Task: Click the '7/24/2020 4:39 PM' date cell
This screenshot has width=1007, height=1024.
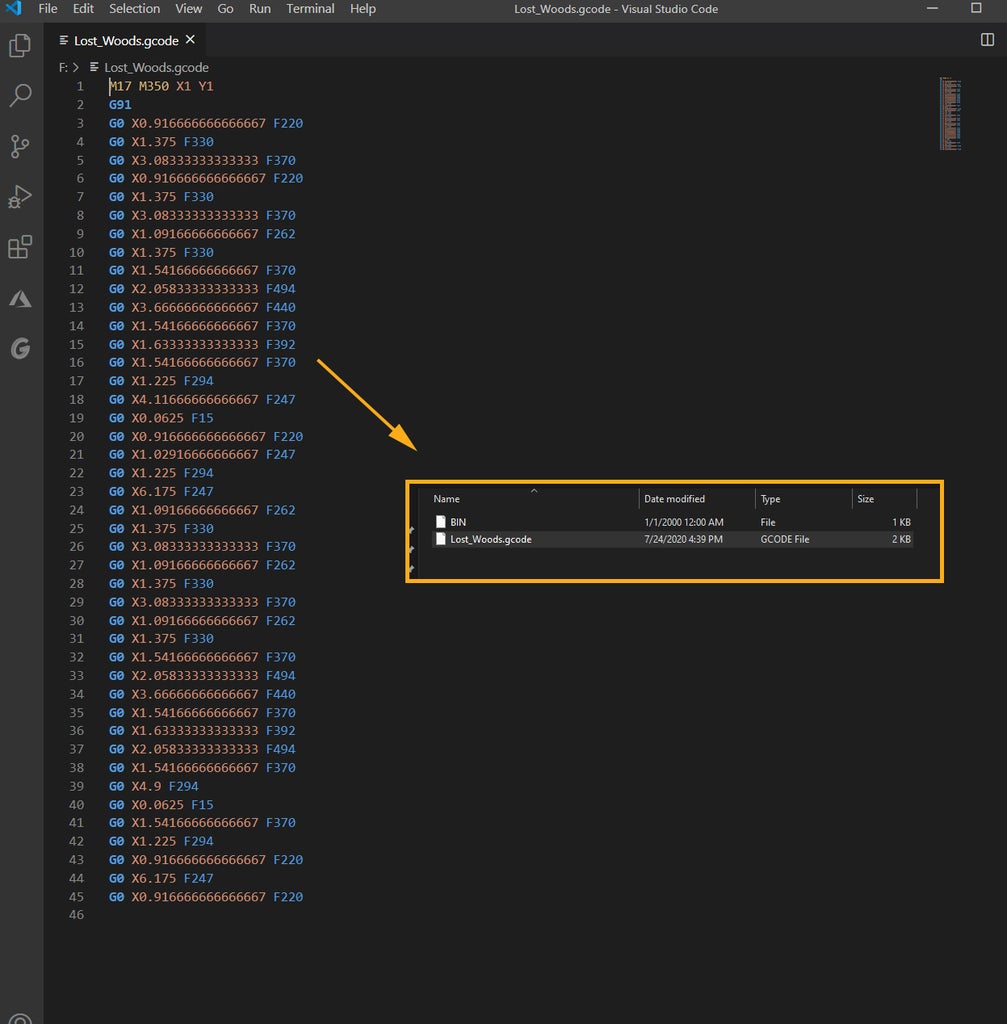Action: point(683,539)
